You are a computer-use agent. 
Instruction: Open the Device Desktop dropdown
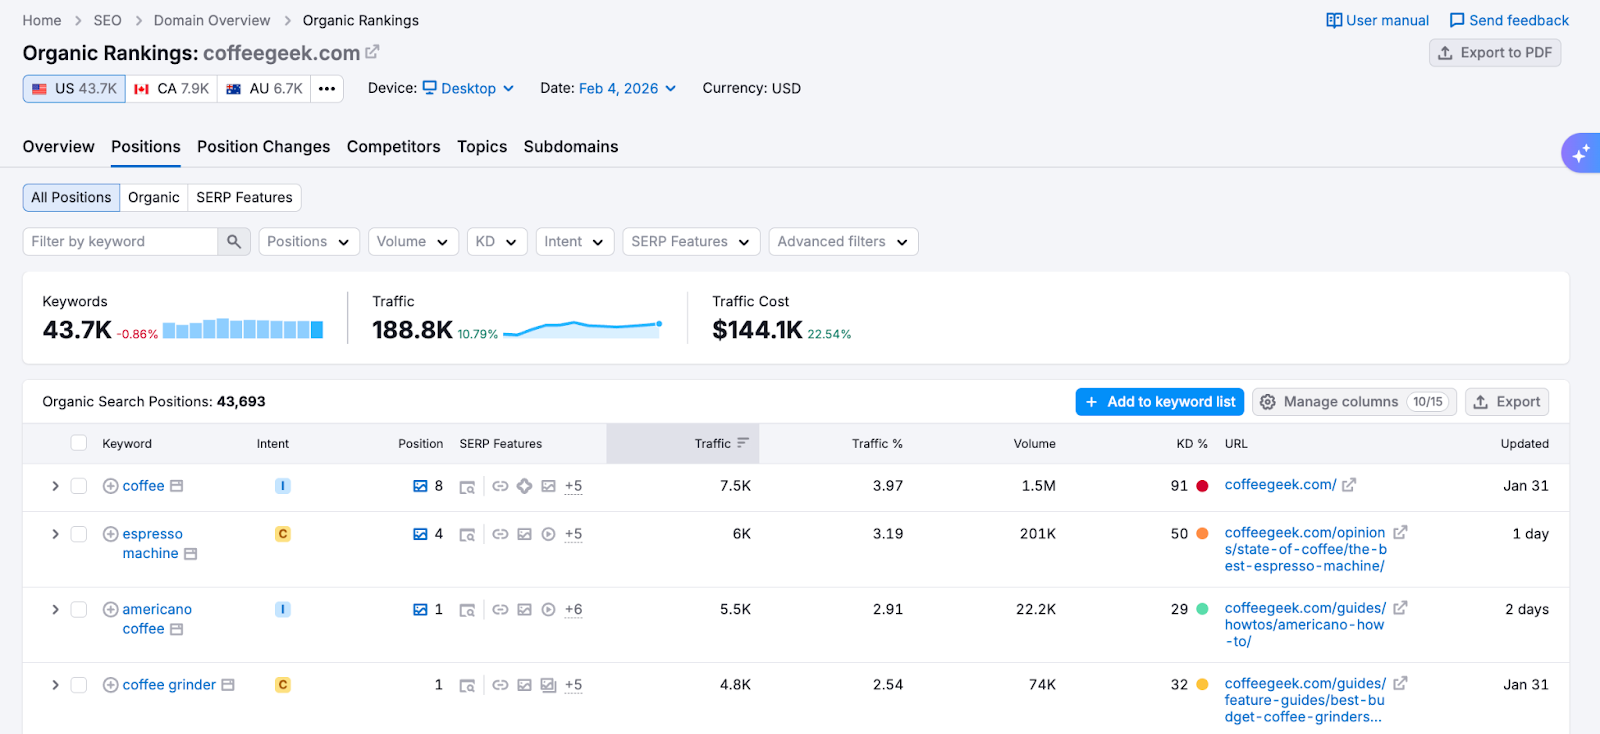pyautogui.click(x=468, y=88)
